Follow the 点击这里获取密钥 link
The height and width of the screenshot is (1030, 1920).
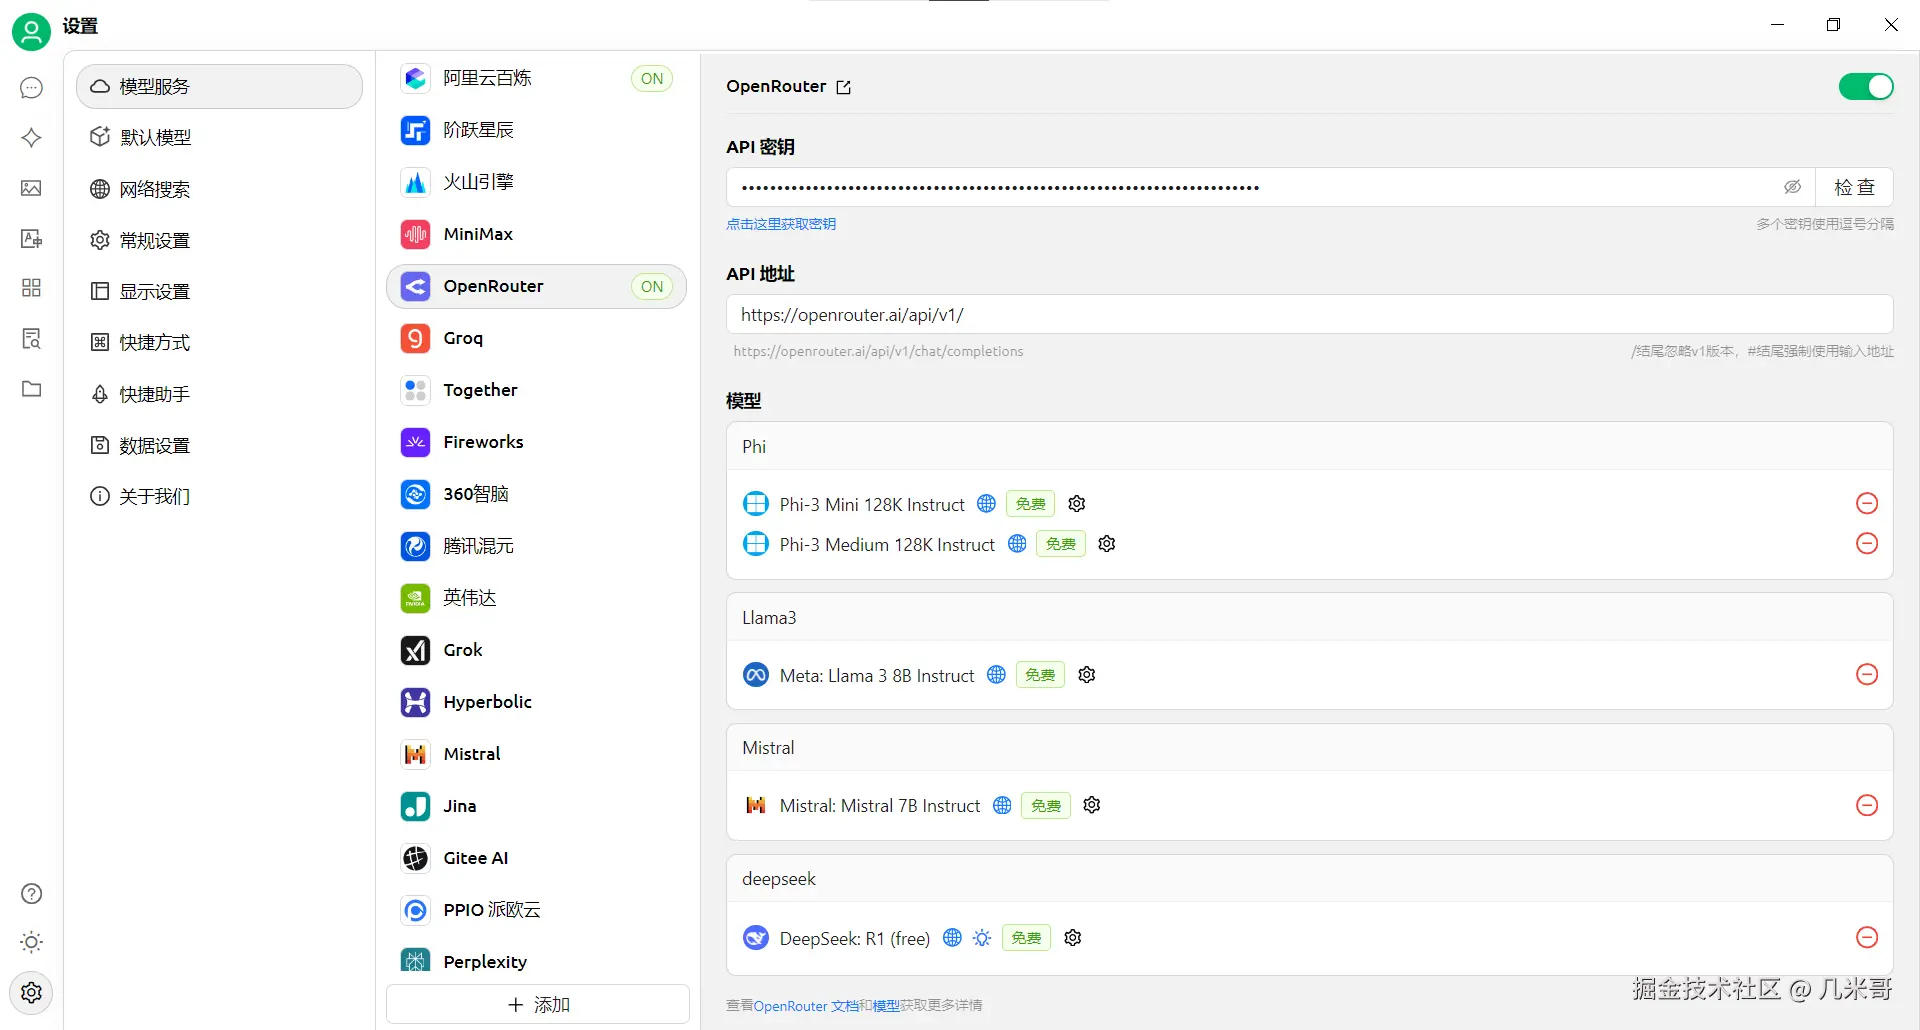coord(781,224)
